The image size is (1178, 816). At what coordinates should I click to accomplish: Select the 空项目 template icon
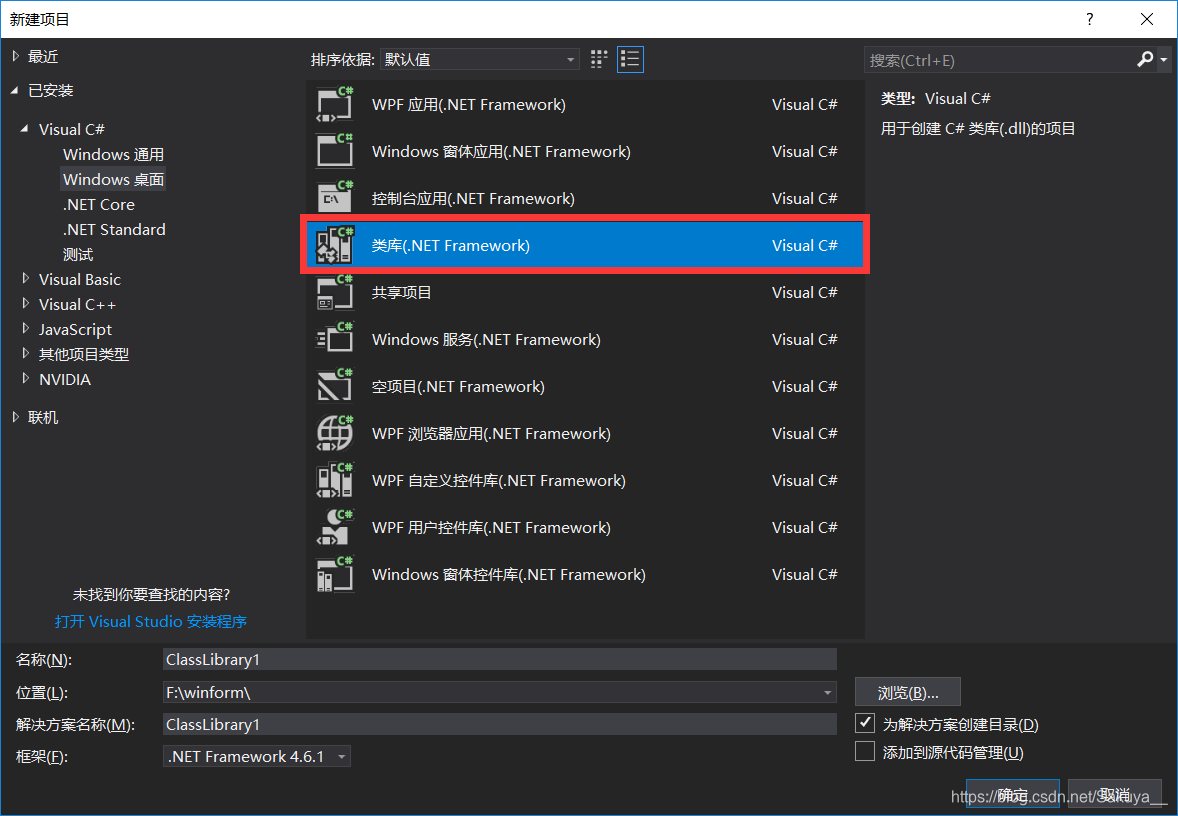(335, 386)
